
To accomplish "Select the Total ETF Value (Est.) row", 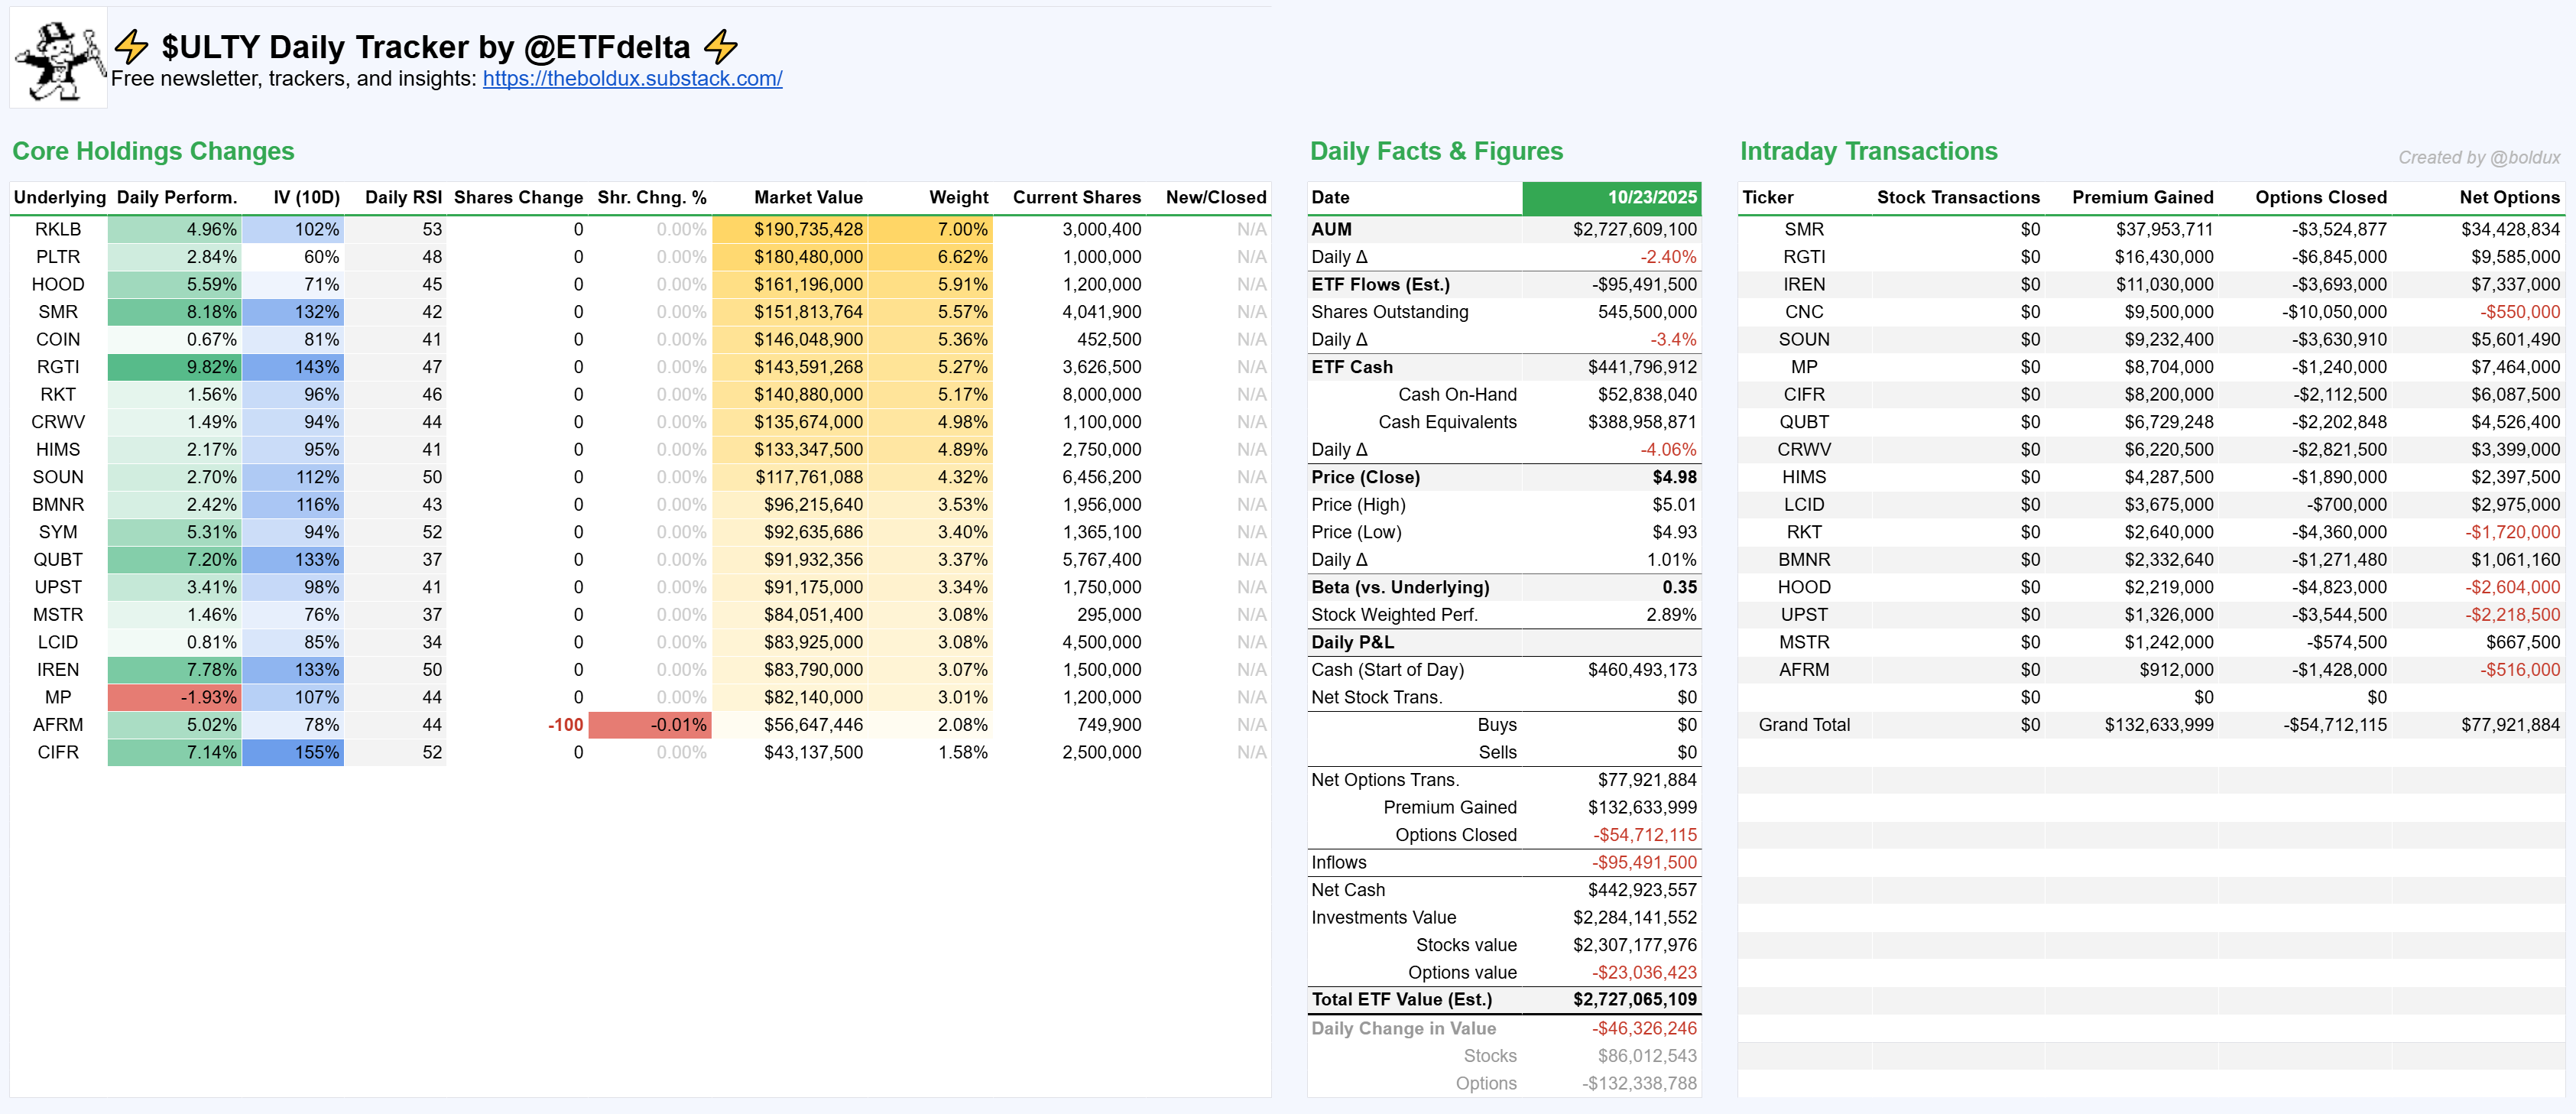I will click(x=1503, y=999).
